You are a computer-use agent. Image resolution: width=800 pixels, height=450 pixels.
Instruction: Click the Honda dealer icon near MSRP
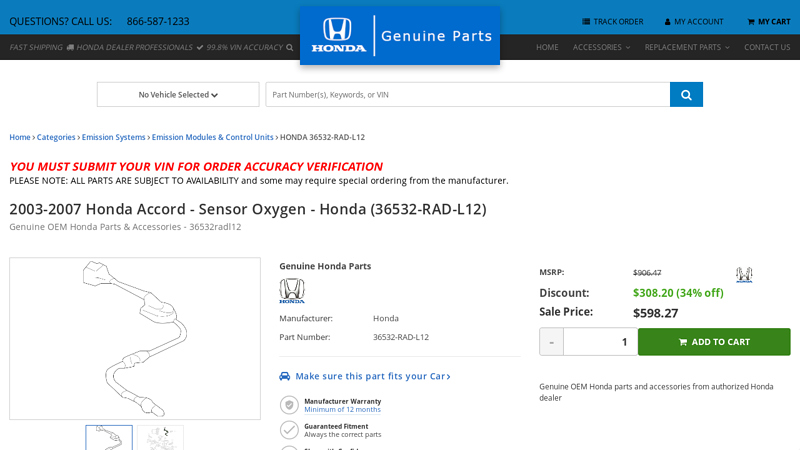point(744,274)
